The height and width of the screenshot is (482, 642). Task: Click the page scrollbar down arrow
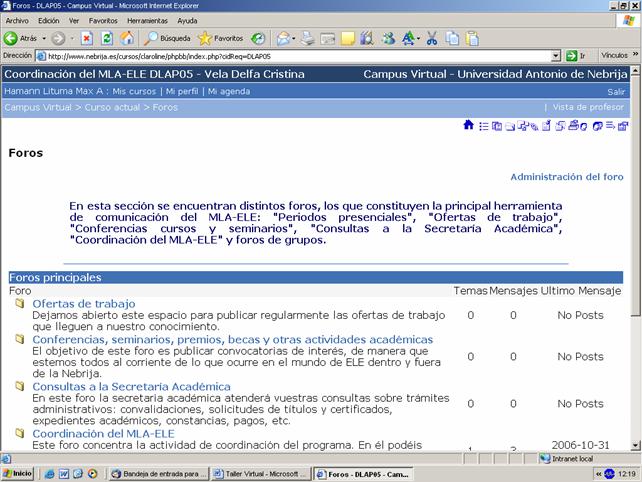click(635, 446)
